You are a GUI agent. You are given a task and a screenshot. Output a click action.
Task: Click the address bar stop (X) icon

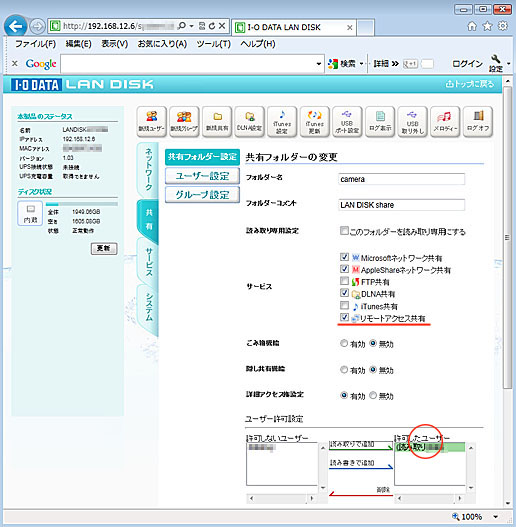(222, 26)
